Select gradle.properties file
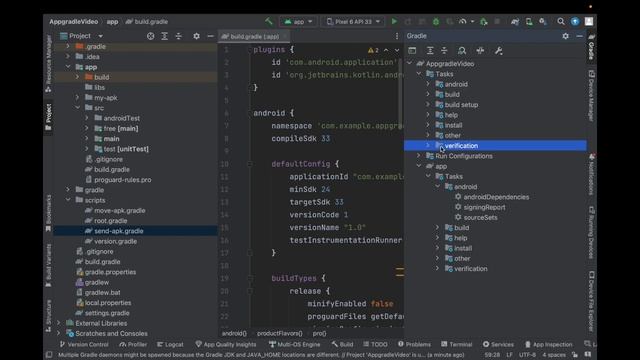Viewport: 640px width, 360px height. (x=110, y=272)
